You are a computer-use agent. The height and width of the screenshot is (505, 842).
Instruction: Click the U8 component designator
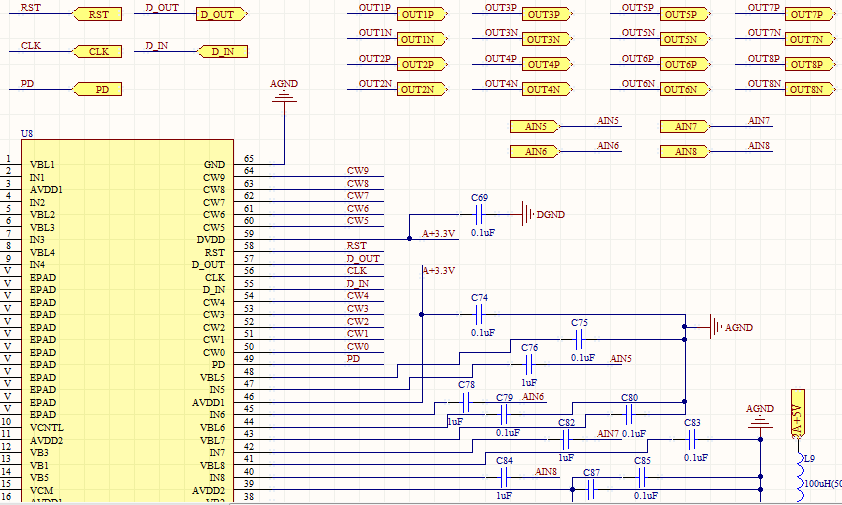pyautogui.click(x=27, y=133)
